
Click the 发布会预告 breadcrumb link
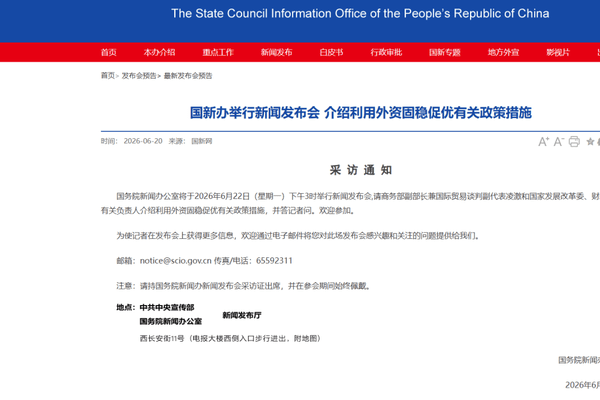pyautogui.click(x=139, y=76)
